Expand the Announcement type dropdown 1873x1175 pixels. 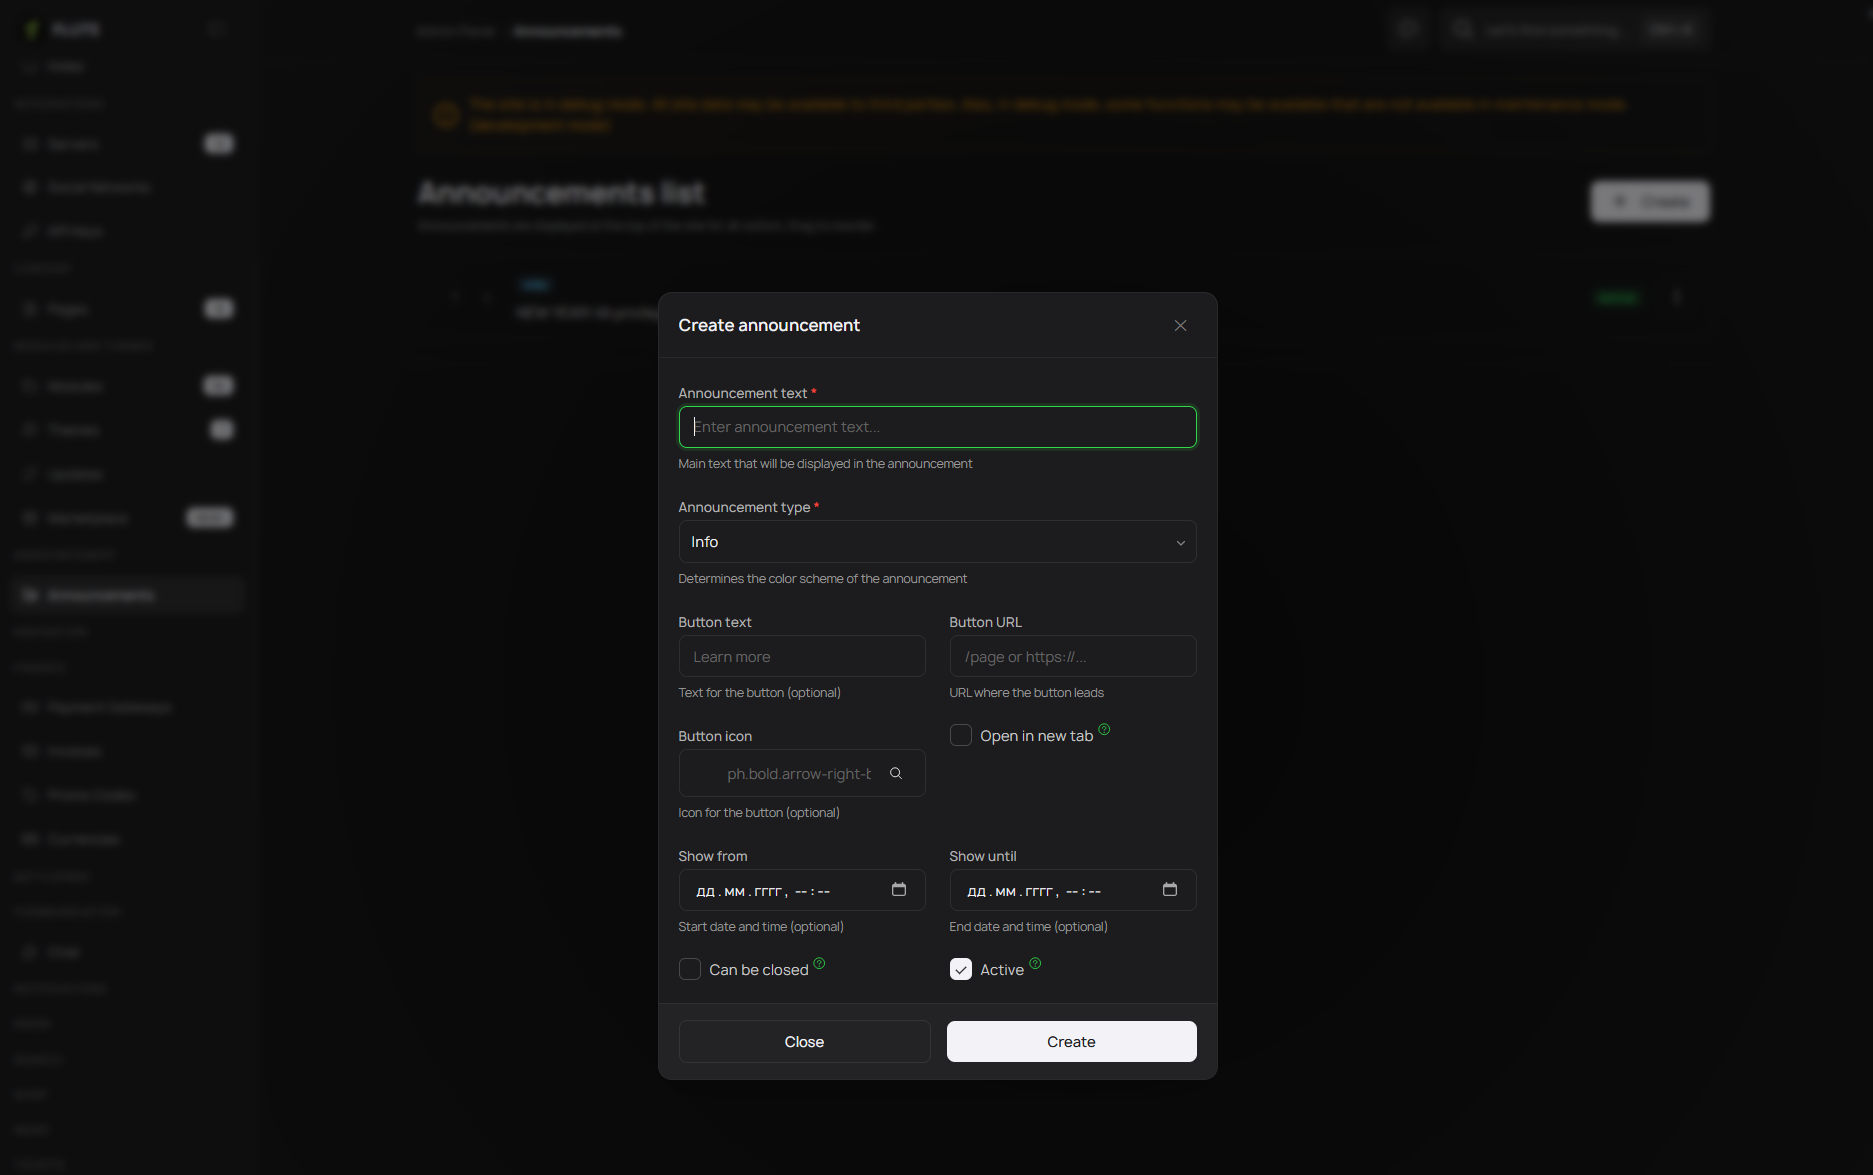pyautogui.click(x=936, y=542)
